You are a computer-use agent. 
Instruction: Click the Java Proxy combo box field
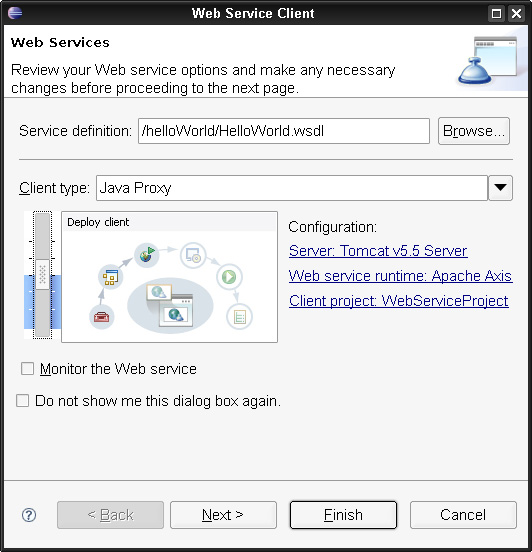pyautogui.click(x=292, y=188)
